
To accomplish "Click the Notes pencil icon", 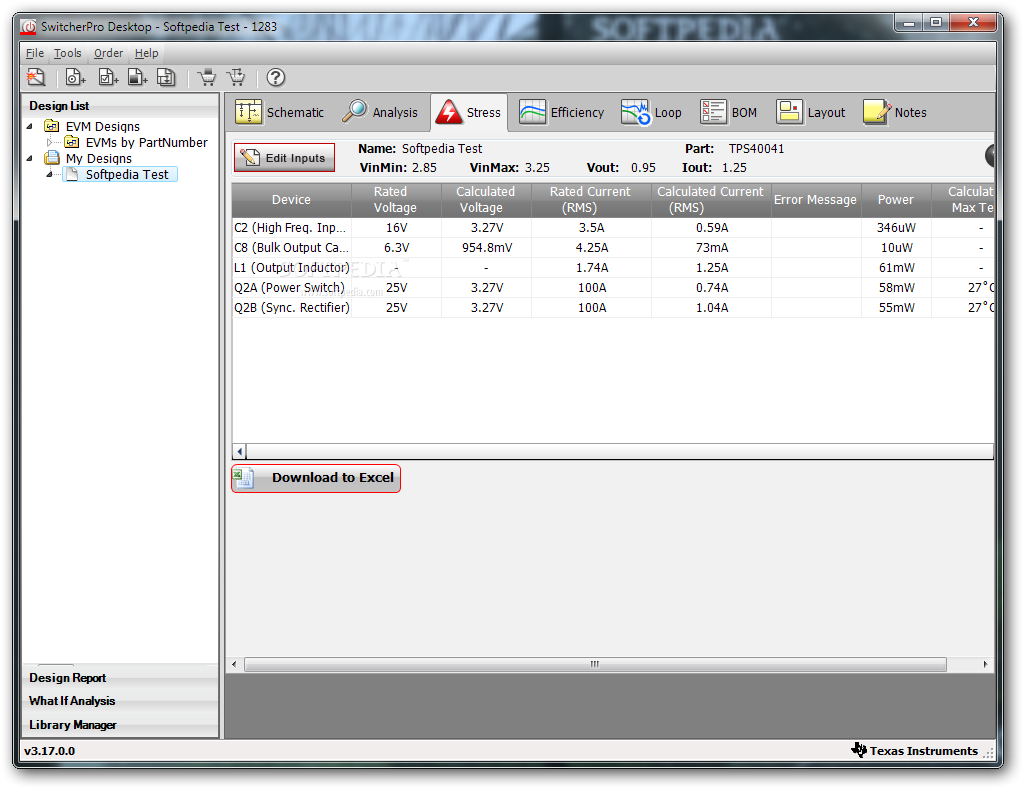I will click(x=876, y=112).
